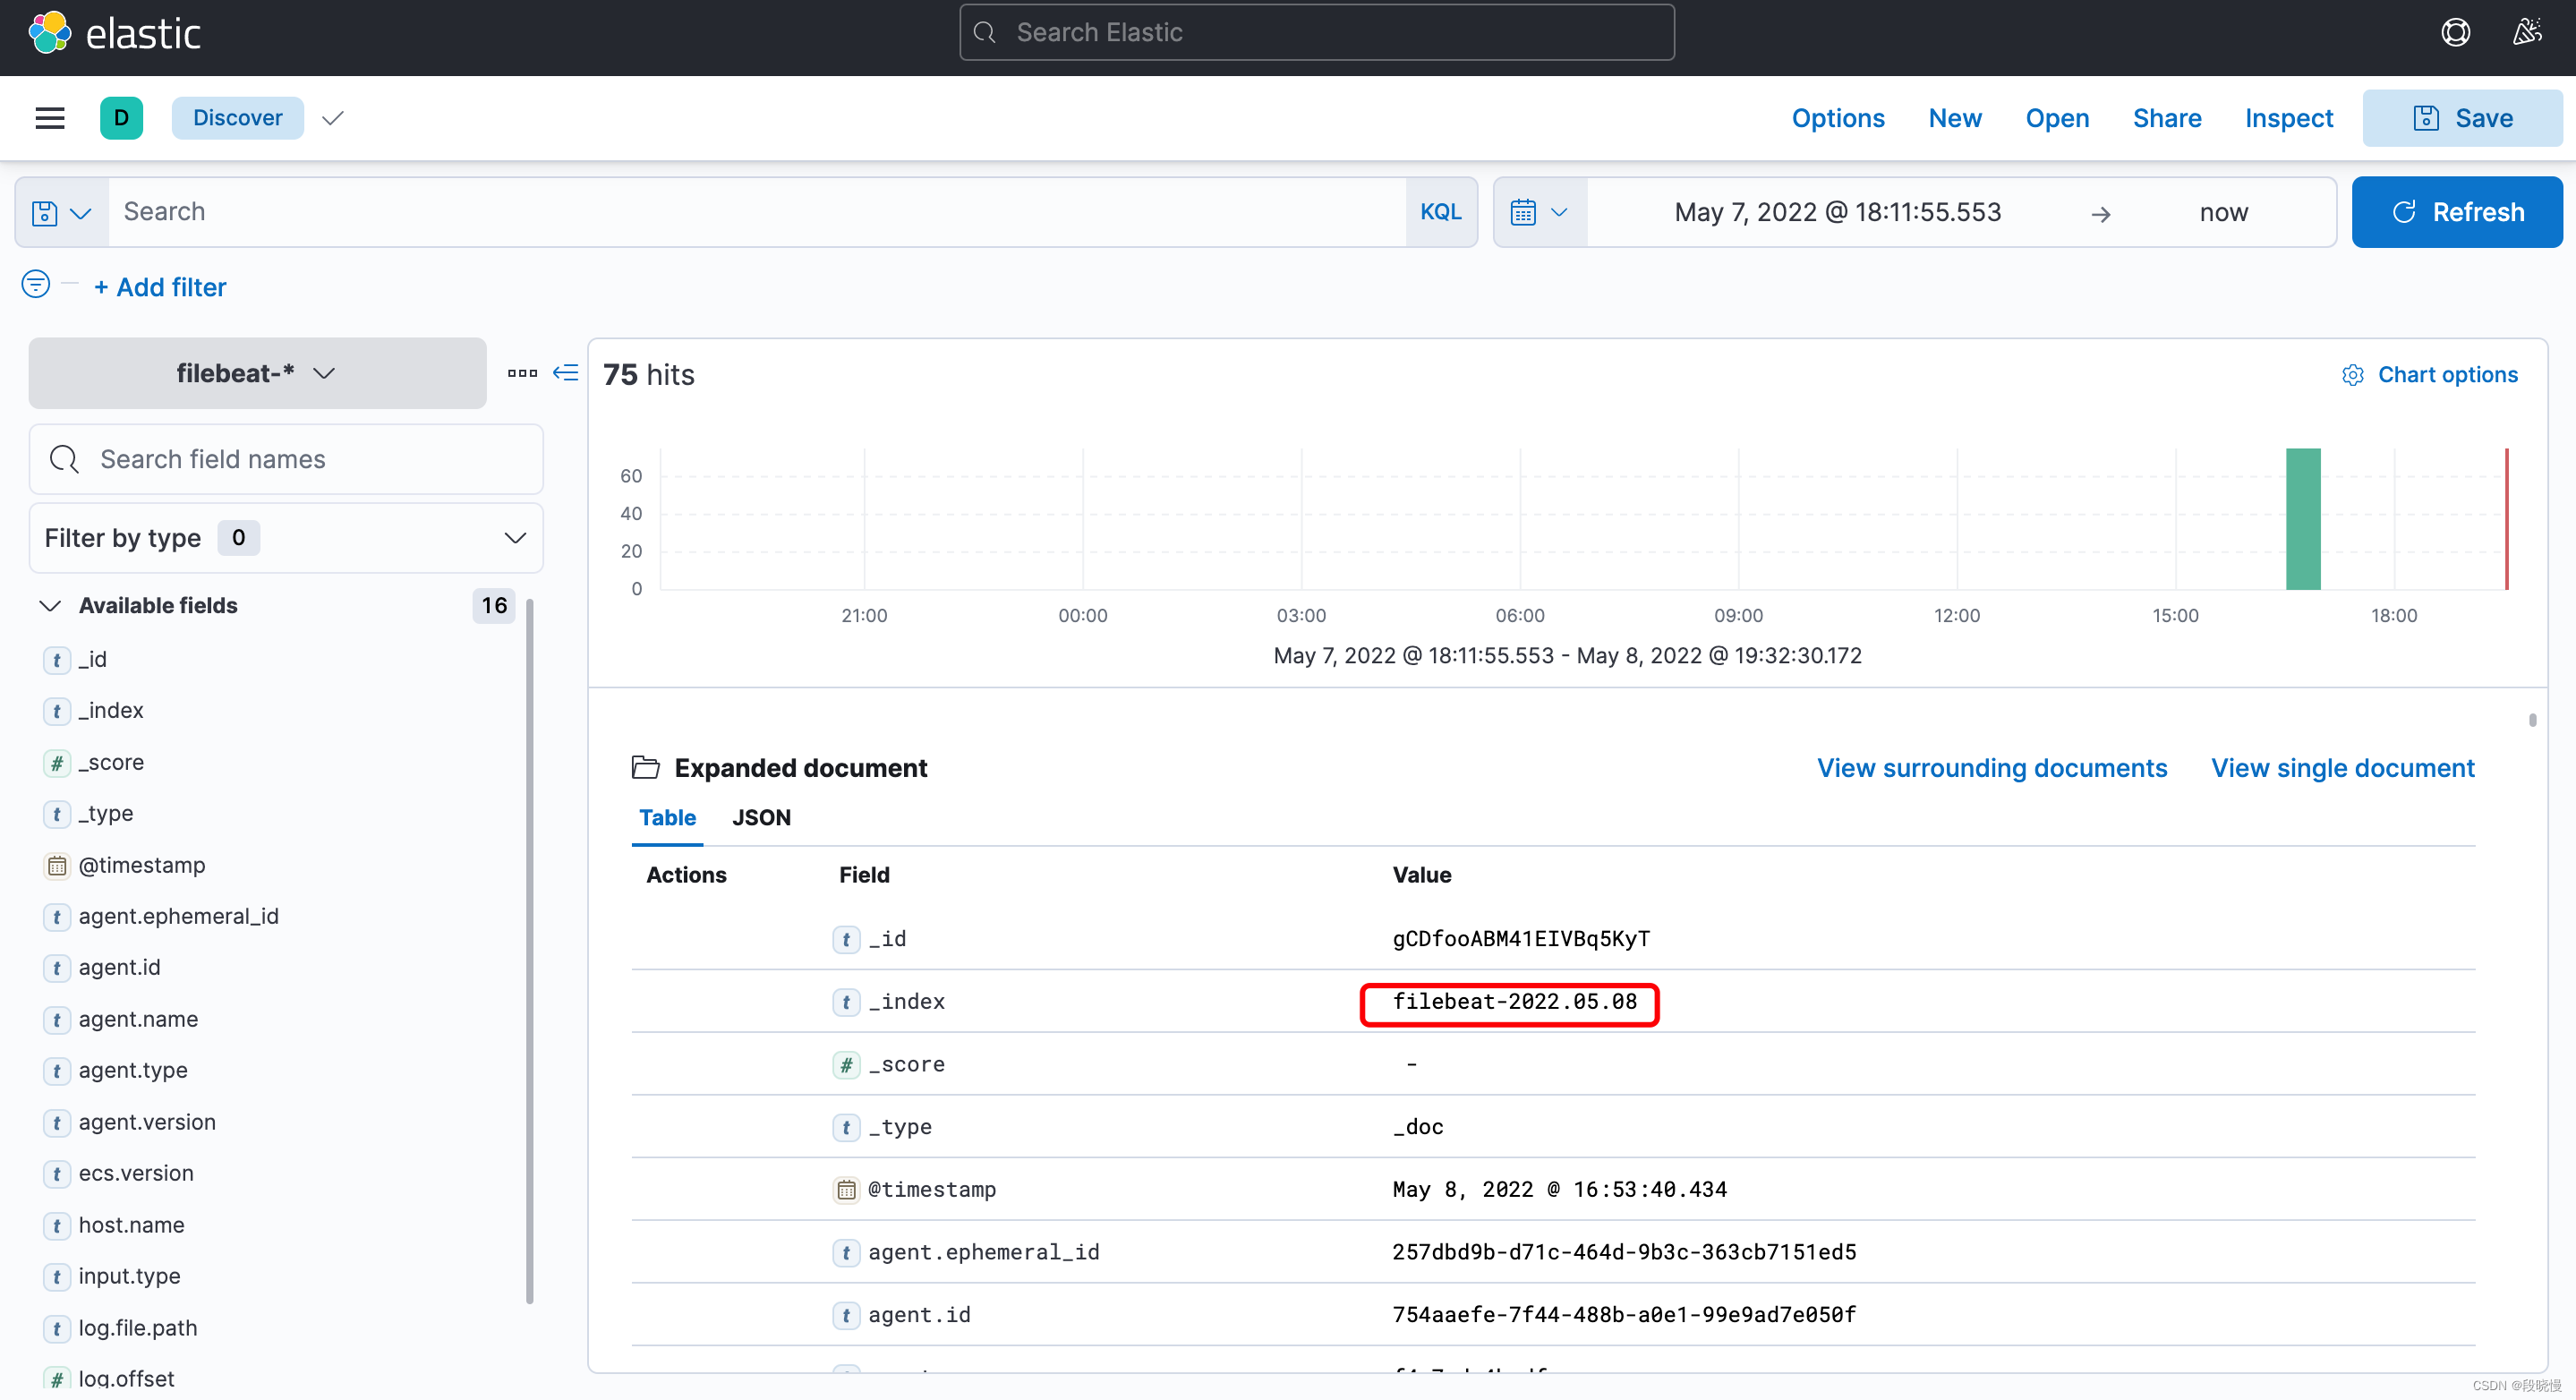Click the search magnifier in Search Elastic
This screenshot has width=2576, height=1400.
985,32
